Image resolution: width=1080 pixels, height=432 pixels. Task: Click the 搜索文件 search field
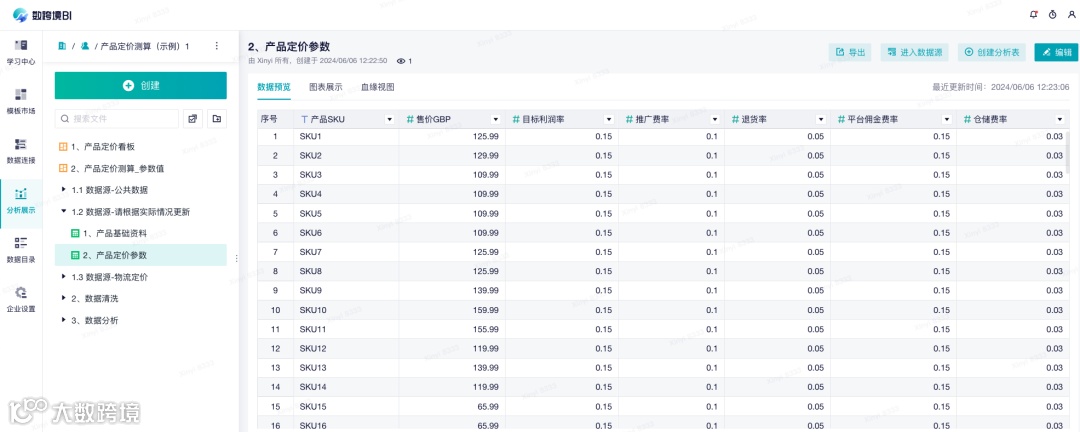[x=117, y=119]
